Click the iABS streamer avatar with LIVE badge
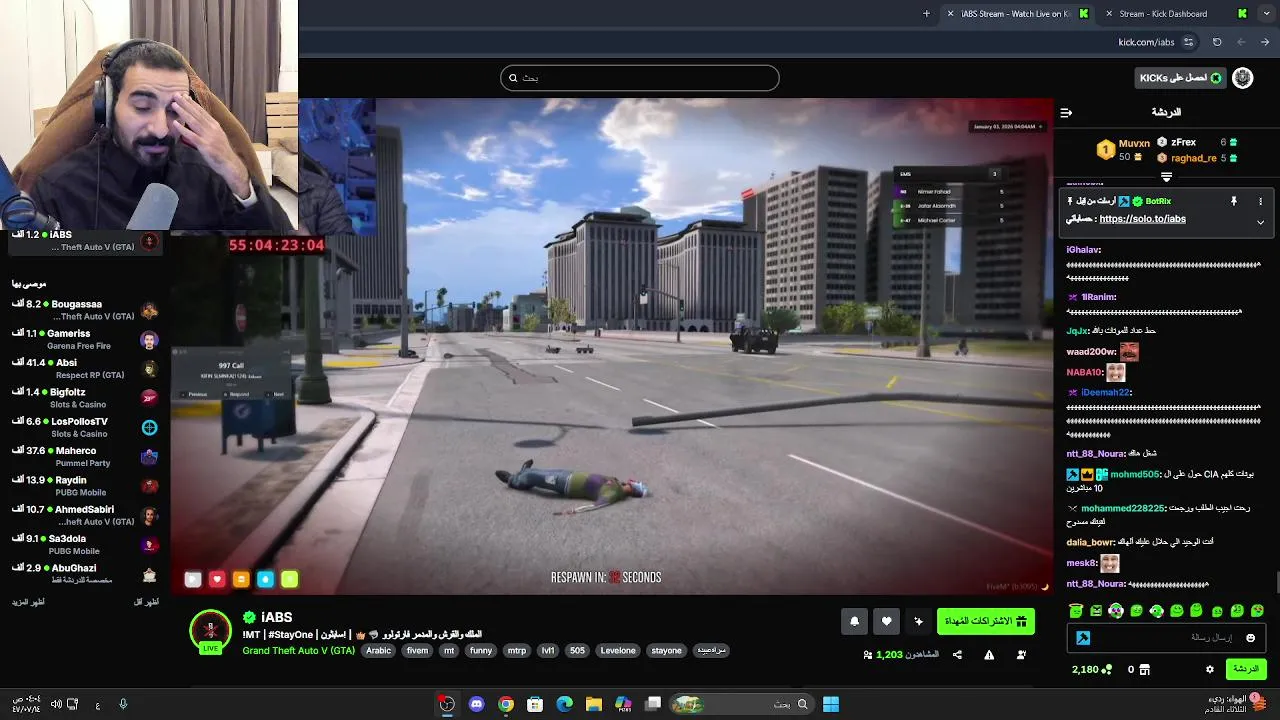Screen dimensions: 1280x720 (x=210, y=631)
